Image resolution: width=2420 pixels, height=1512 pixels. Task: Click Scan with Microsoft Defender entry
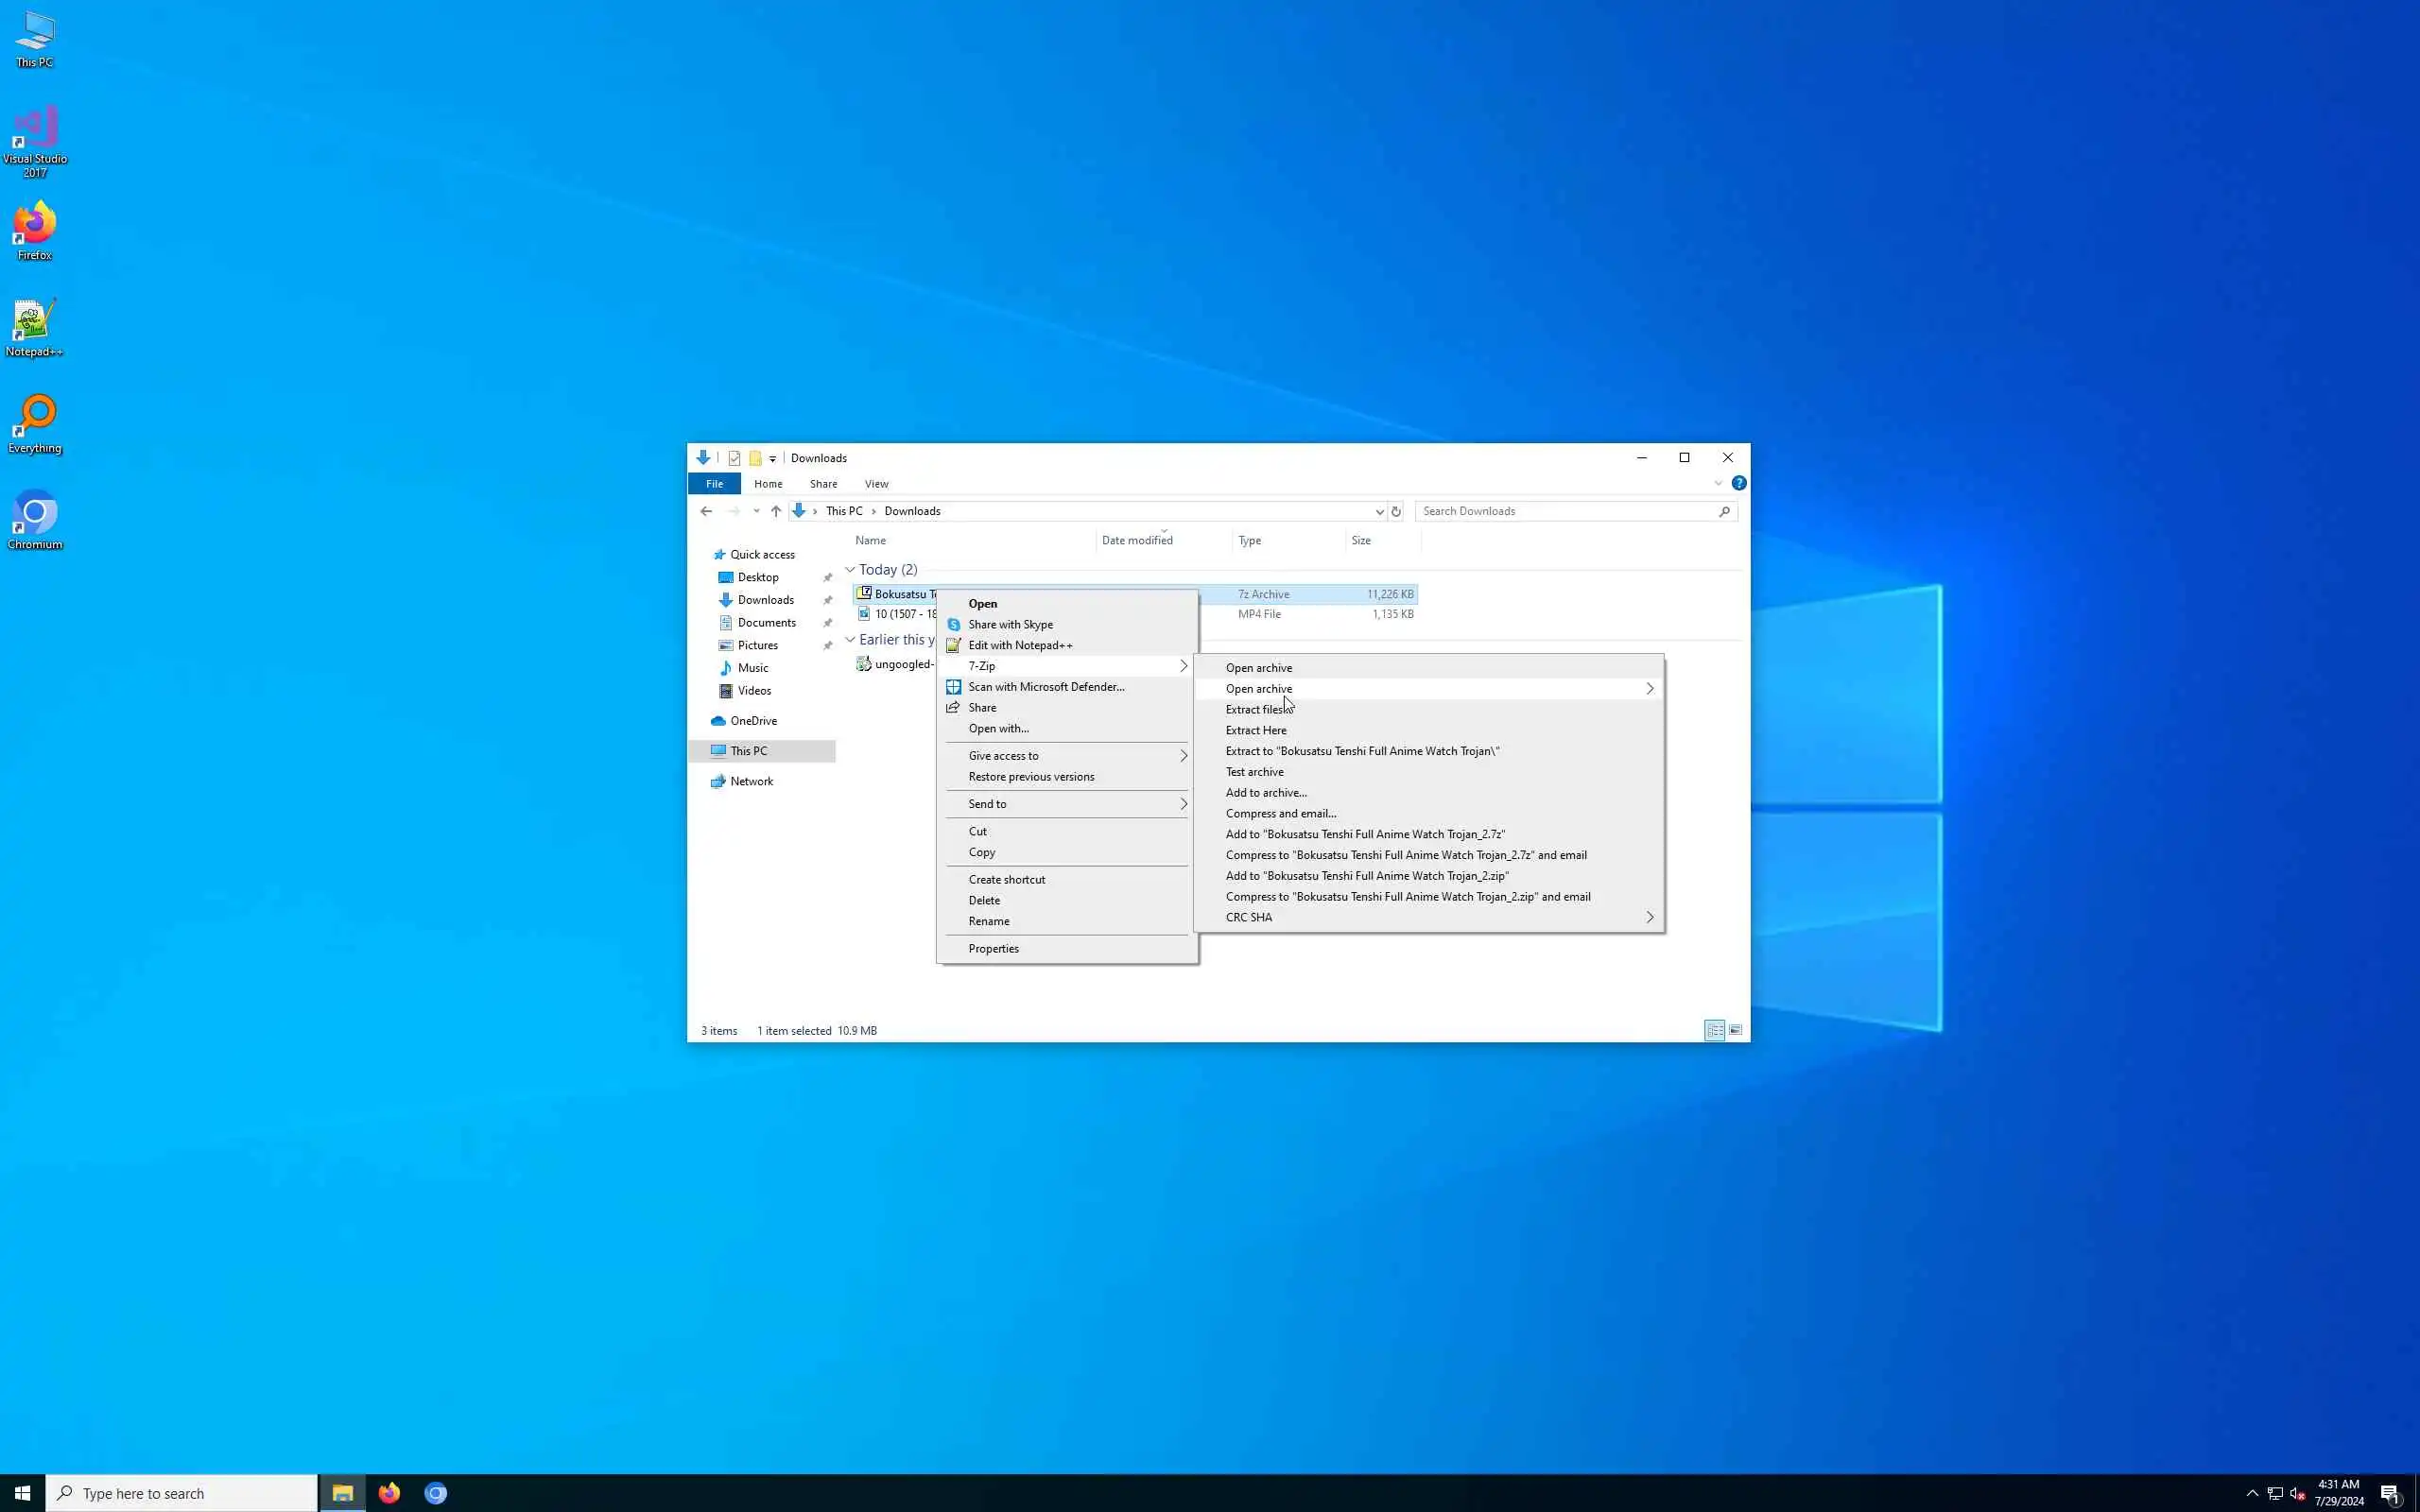point(1045,687)
